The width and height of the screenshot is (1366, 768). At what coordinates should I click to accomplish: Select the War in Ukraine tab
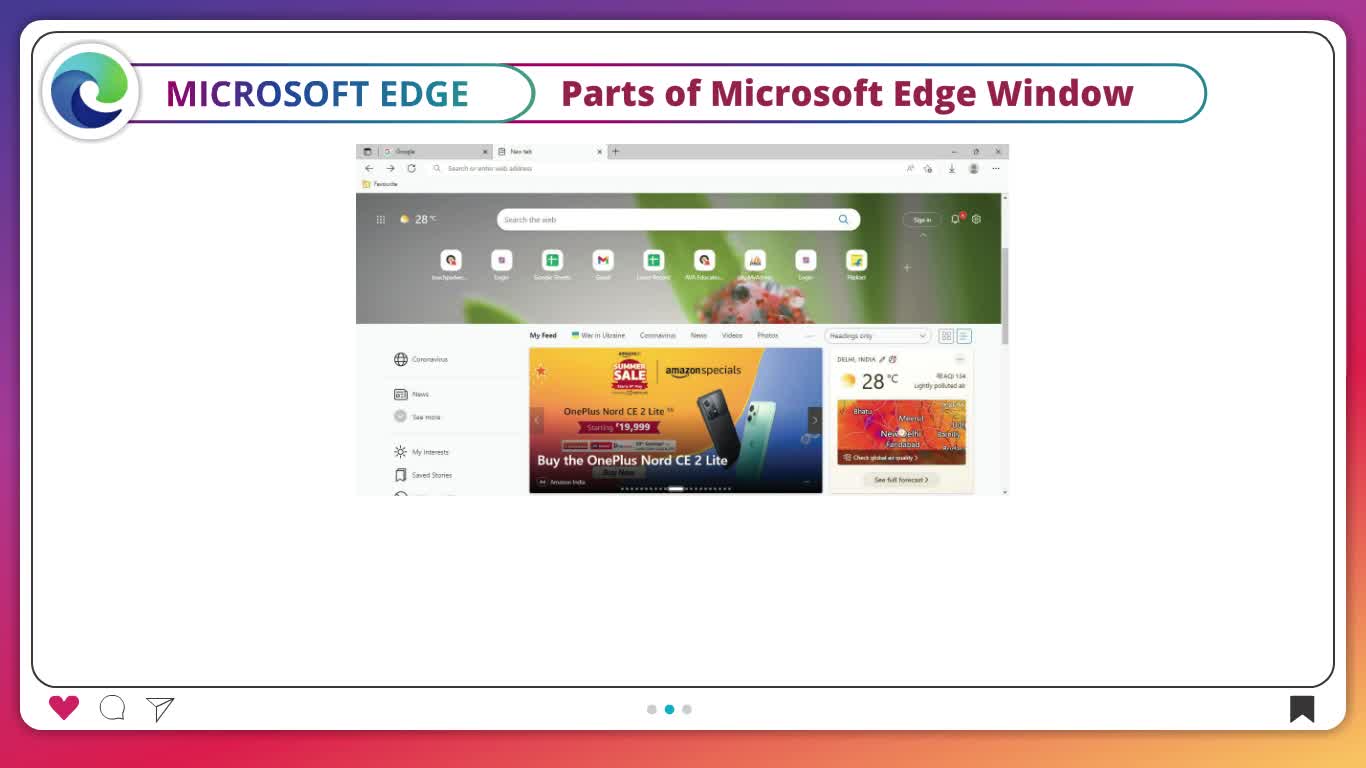tap(599, 336)
